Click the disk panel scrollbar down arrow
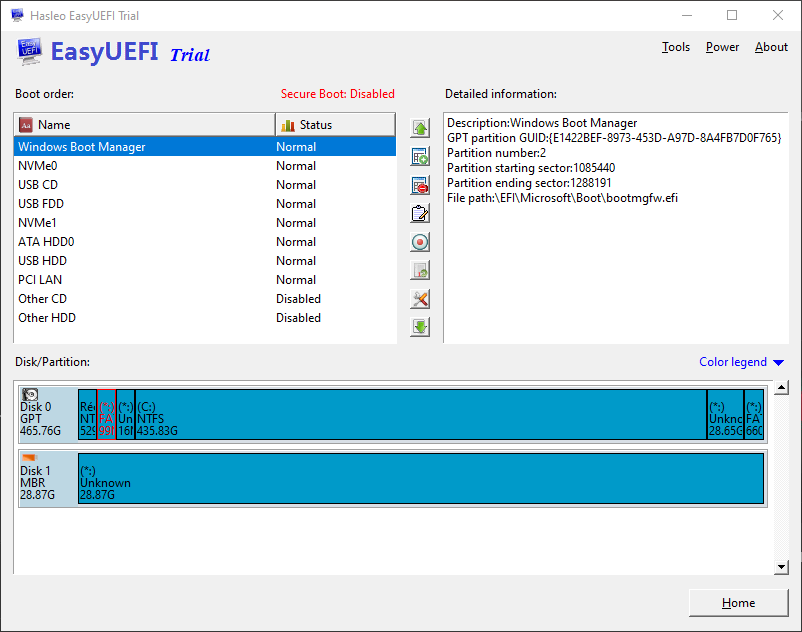This screenshot has width=802, height=632. (x=782, y=567)
